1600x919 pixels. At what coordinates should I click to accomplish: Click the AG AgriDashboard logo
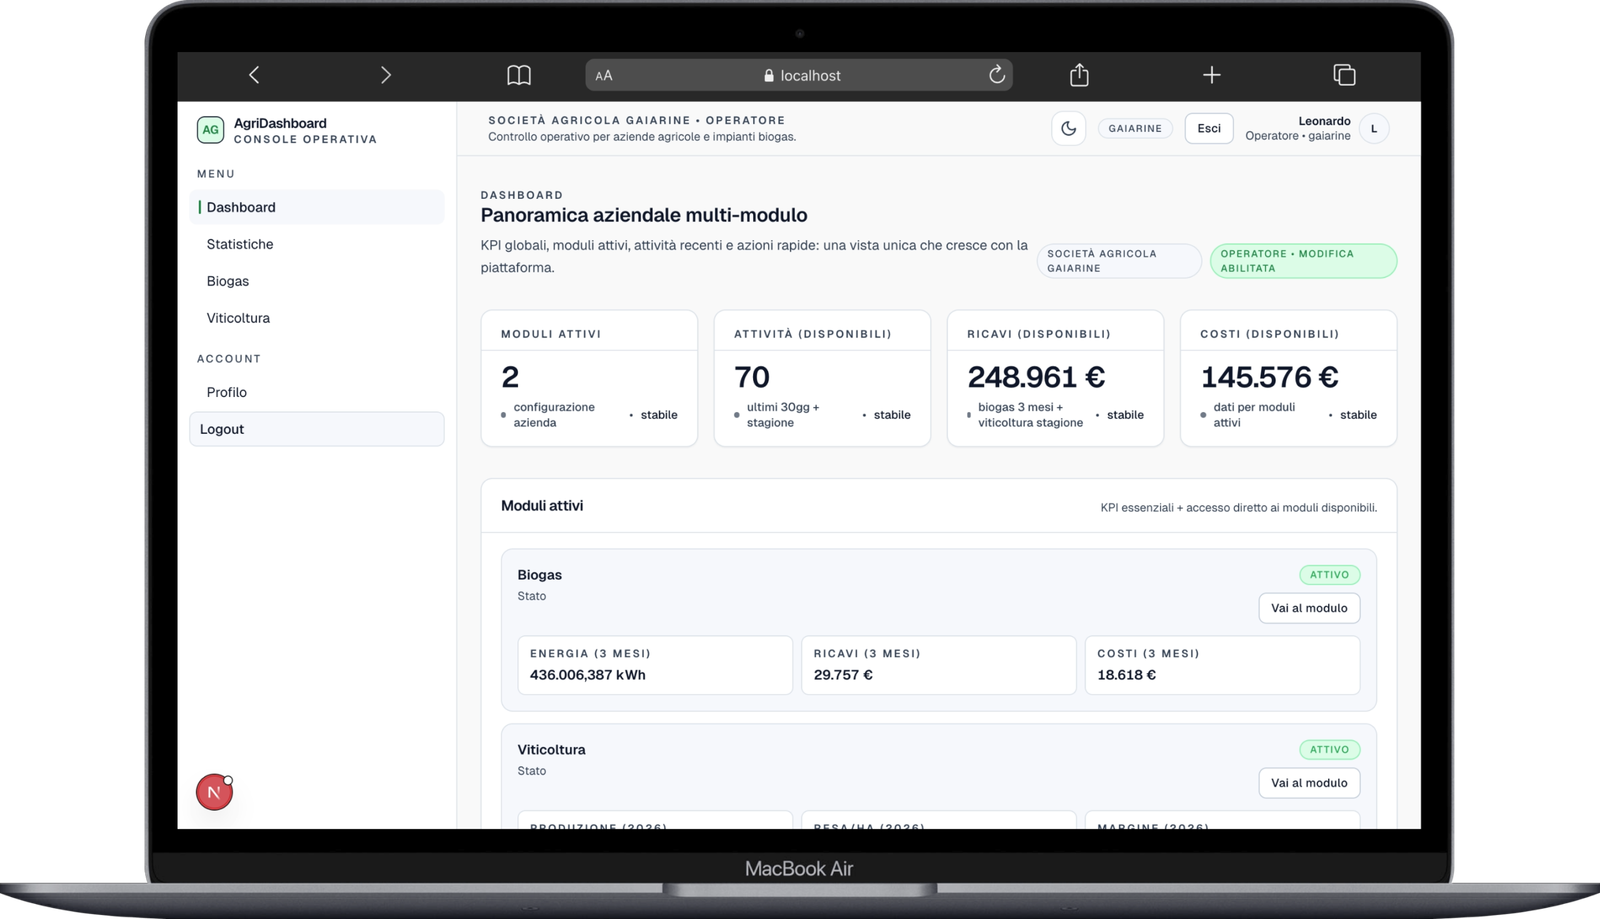coord(210,130)
